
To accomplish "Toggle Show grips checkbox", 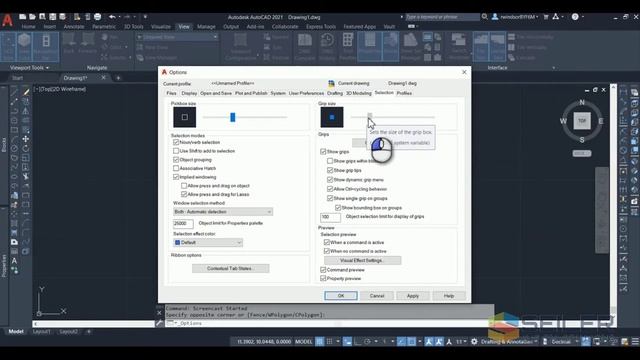I will pyautogui.click(x=323, y=151).
